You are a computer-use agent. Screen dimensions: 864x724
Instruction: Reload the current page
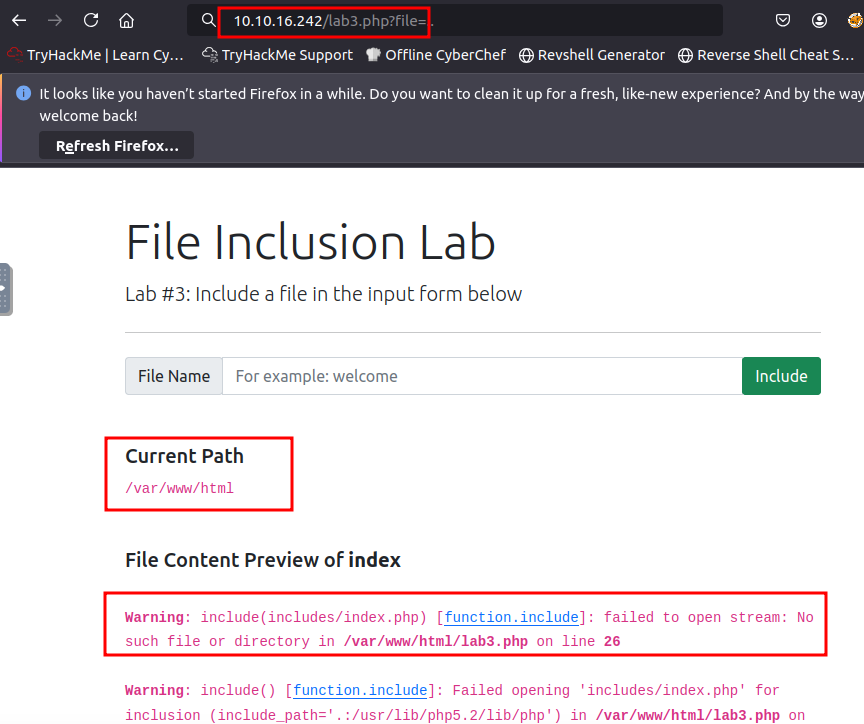point(90,19)
